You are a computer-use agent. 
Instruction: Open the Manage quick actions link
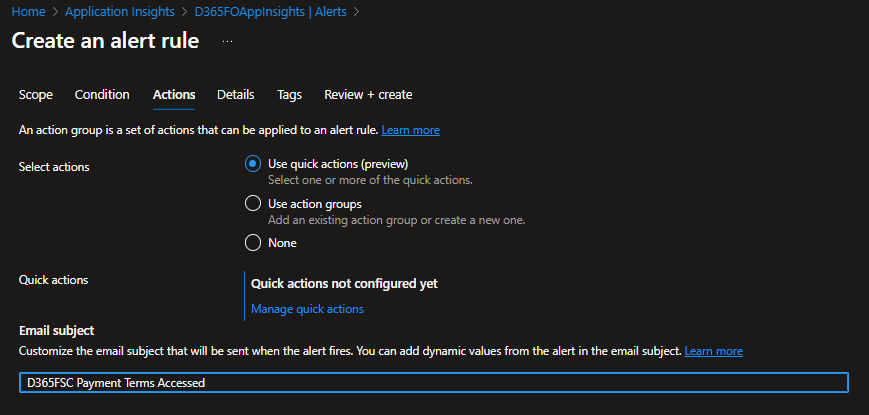pyautogui.click(x=307, y=309)
